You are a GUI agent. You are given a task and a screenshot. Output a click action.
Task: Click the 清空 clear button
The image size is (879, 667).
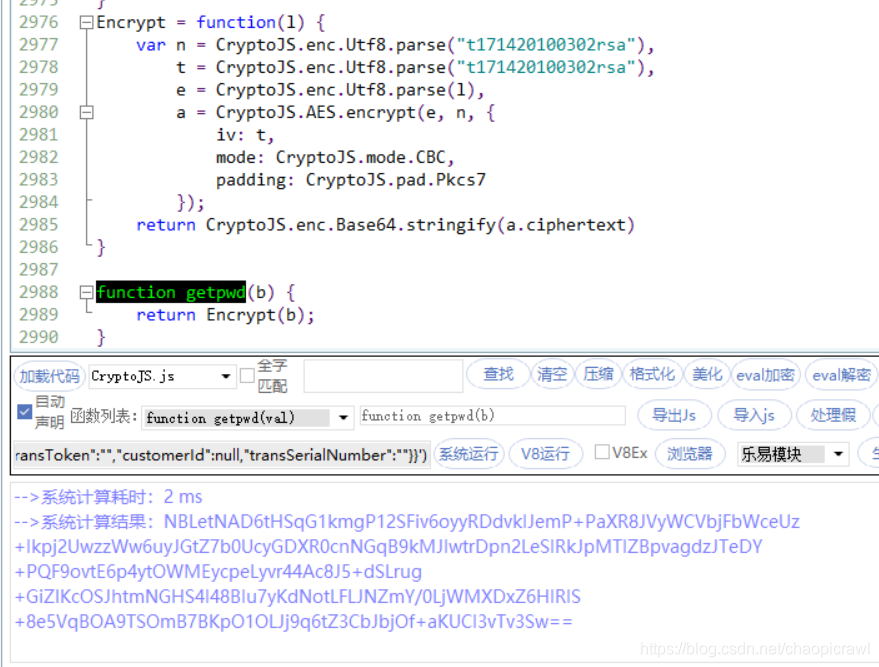552,374
